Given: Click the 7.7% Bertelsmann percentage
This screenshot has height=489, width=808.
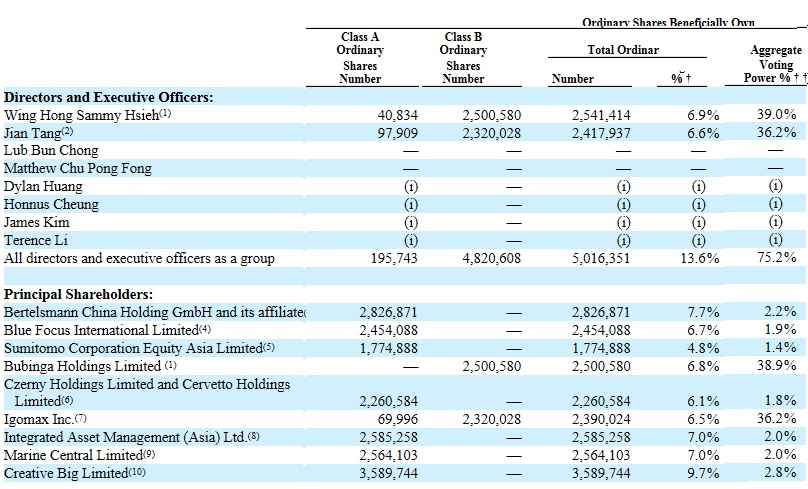Looking at the screenshot, I should tap(703, 313).
